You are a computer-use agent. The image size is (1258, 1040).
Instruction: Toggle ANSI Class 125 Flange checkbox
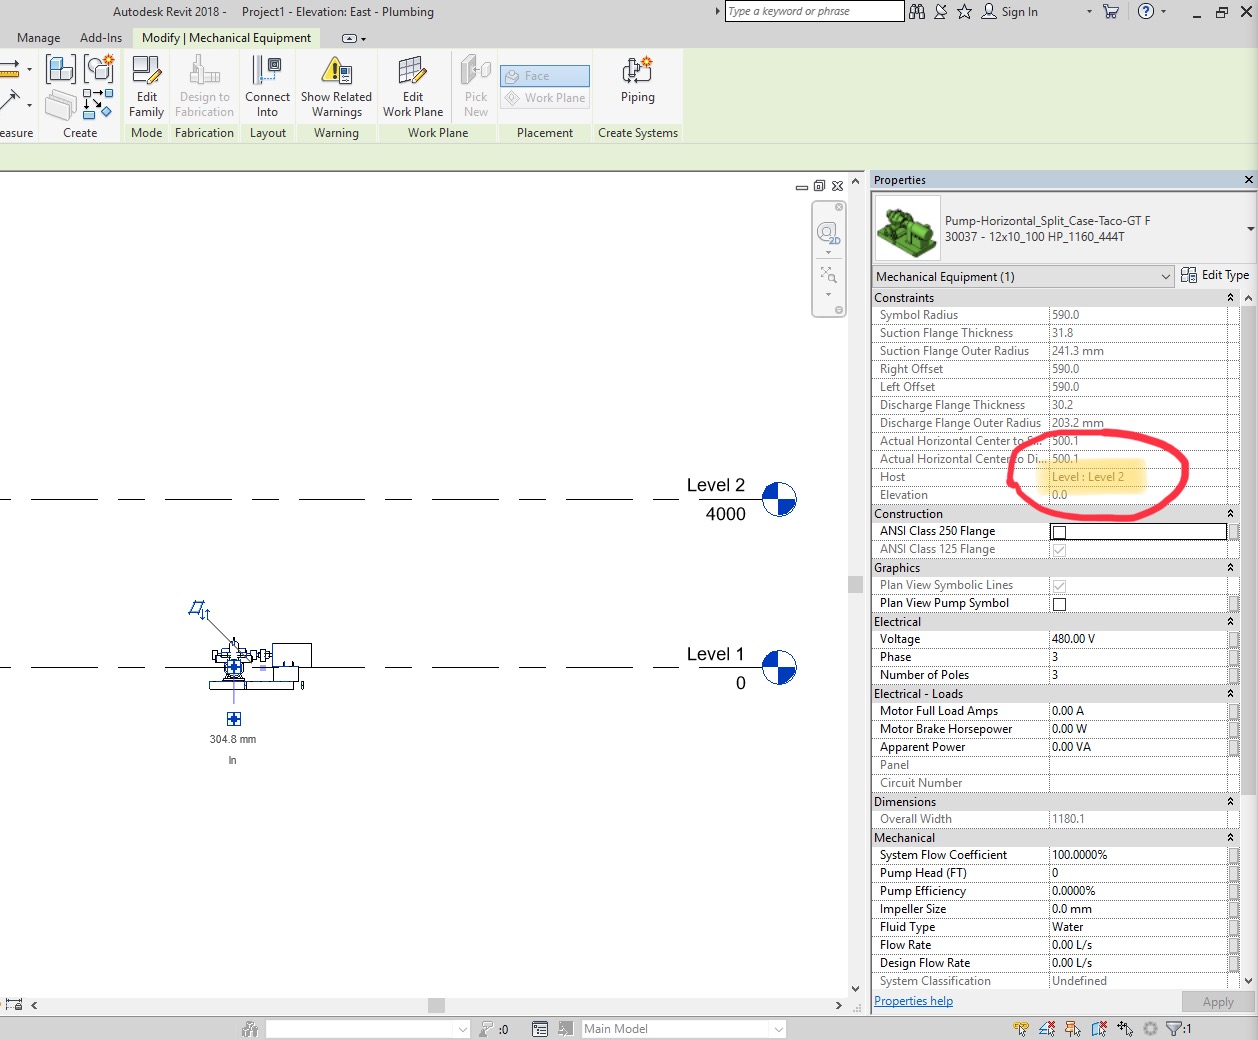coord(1059,550)
